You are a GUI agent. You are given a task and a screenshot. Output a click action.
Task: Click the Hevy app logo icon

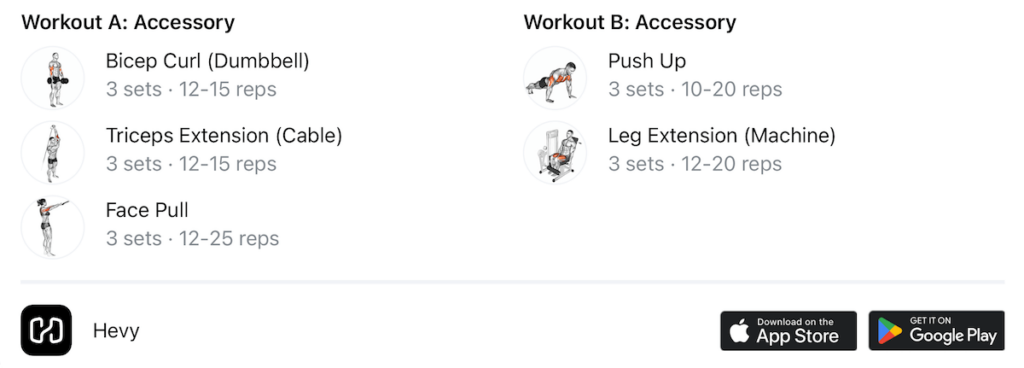[x=46, y=330]
